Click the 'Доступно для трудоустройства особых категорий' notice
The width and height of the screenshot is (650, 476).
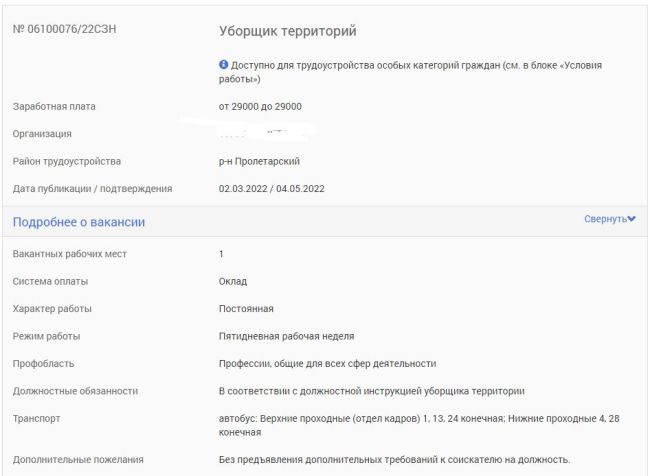(x=410, y=72)
